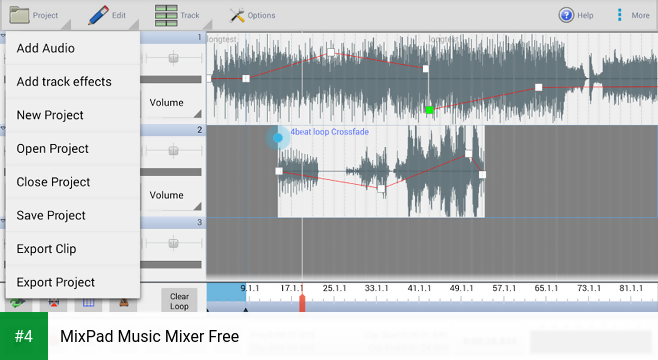Viewport: 658px width, 360px height.
Task: Click the red playhead marker on the ruler
Action: pos(302,302)
